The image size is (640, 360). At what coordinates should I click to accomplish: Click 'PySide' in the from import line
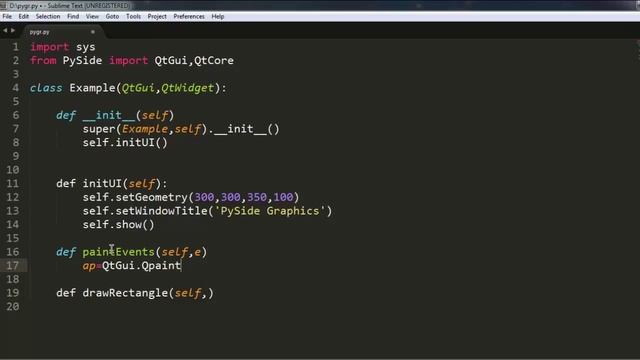(82, 60)
